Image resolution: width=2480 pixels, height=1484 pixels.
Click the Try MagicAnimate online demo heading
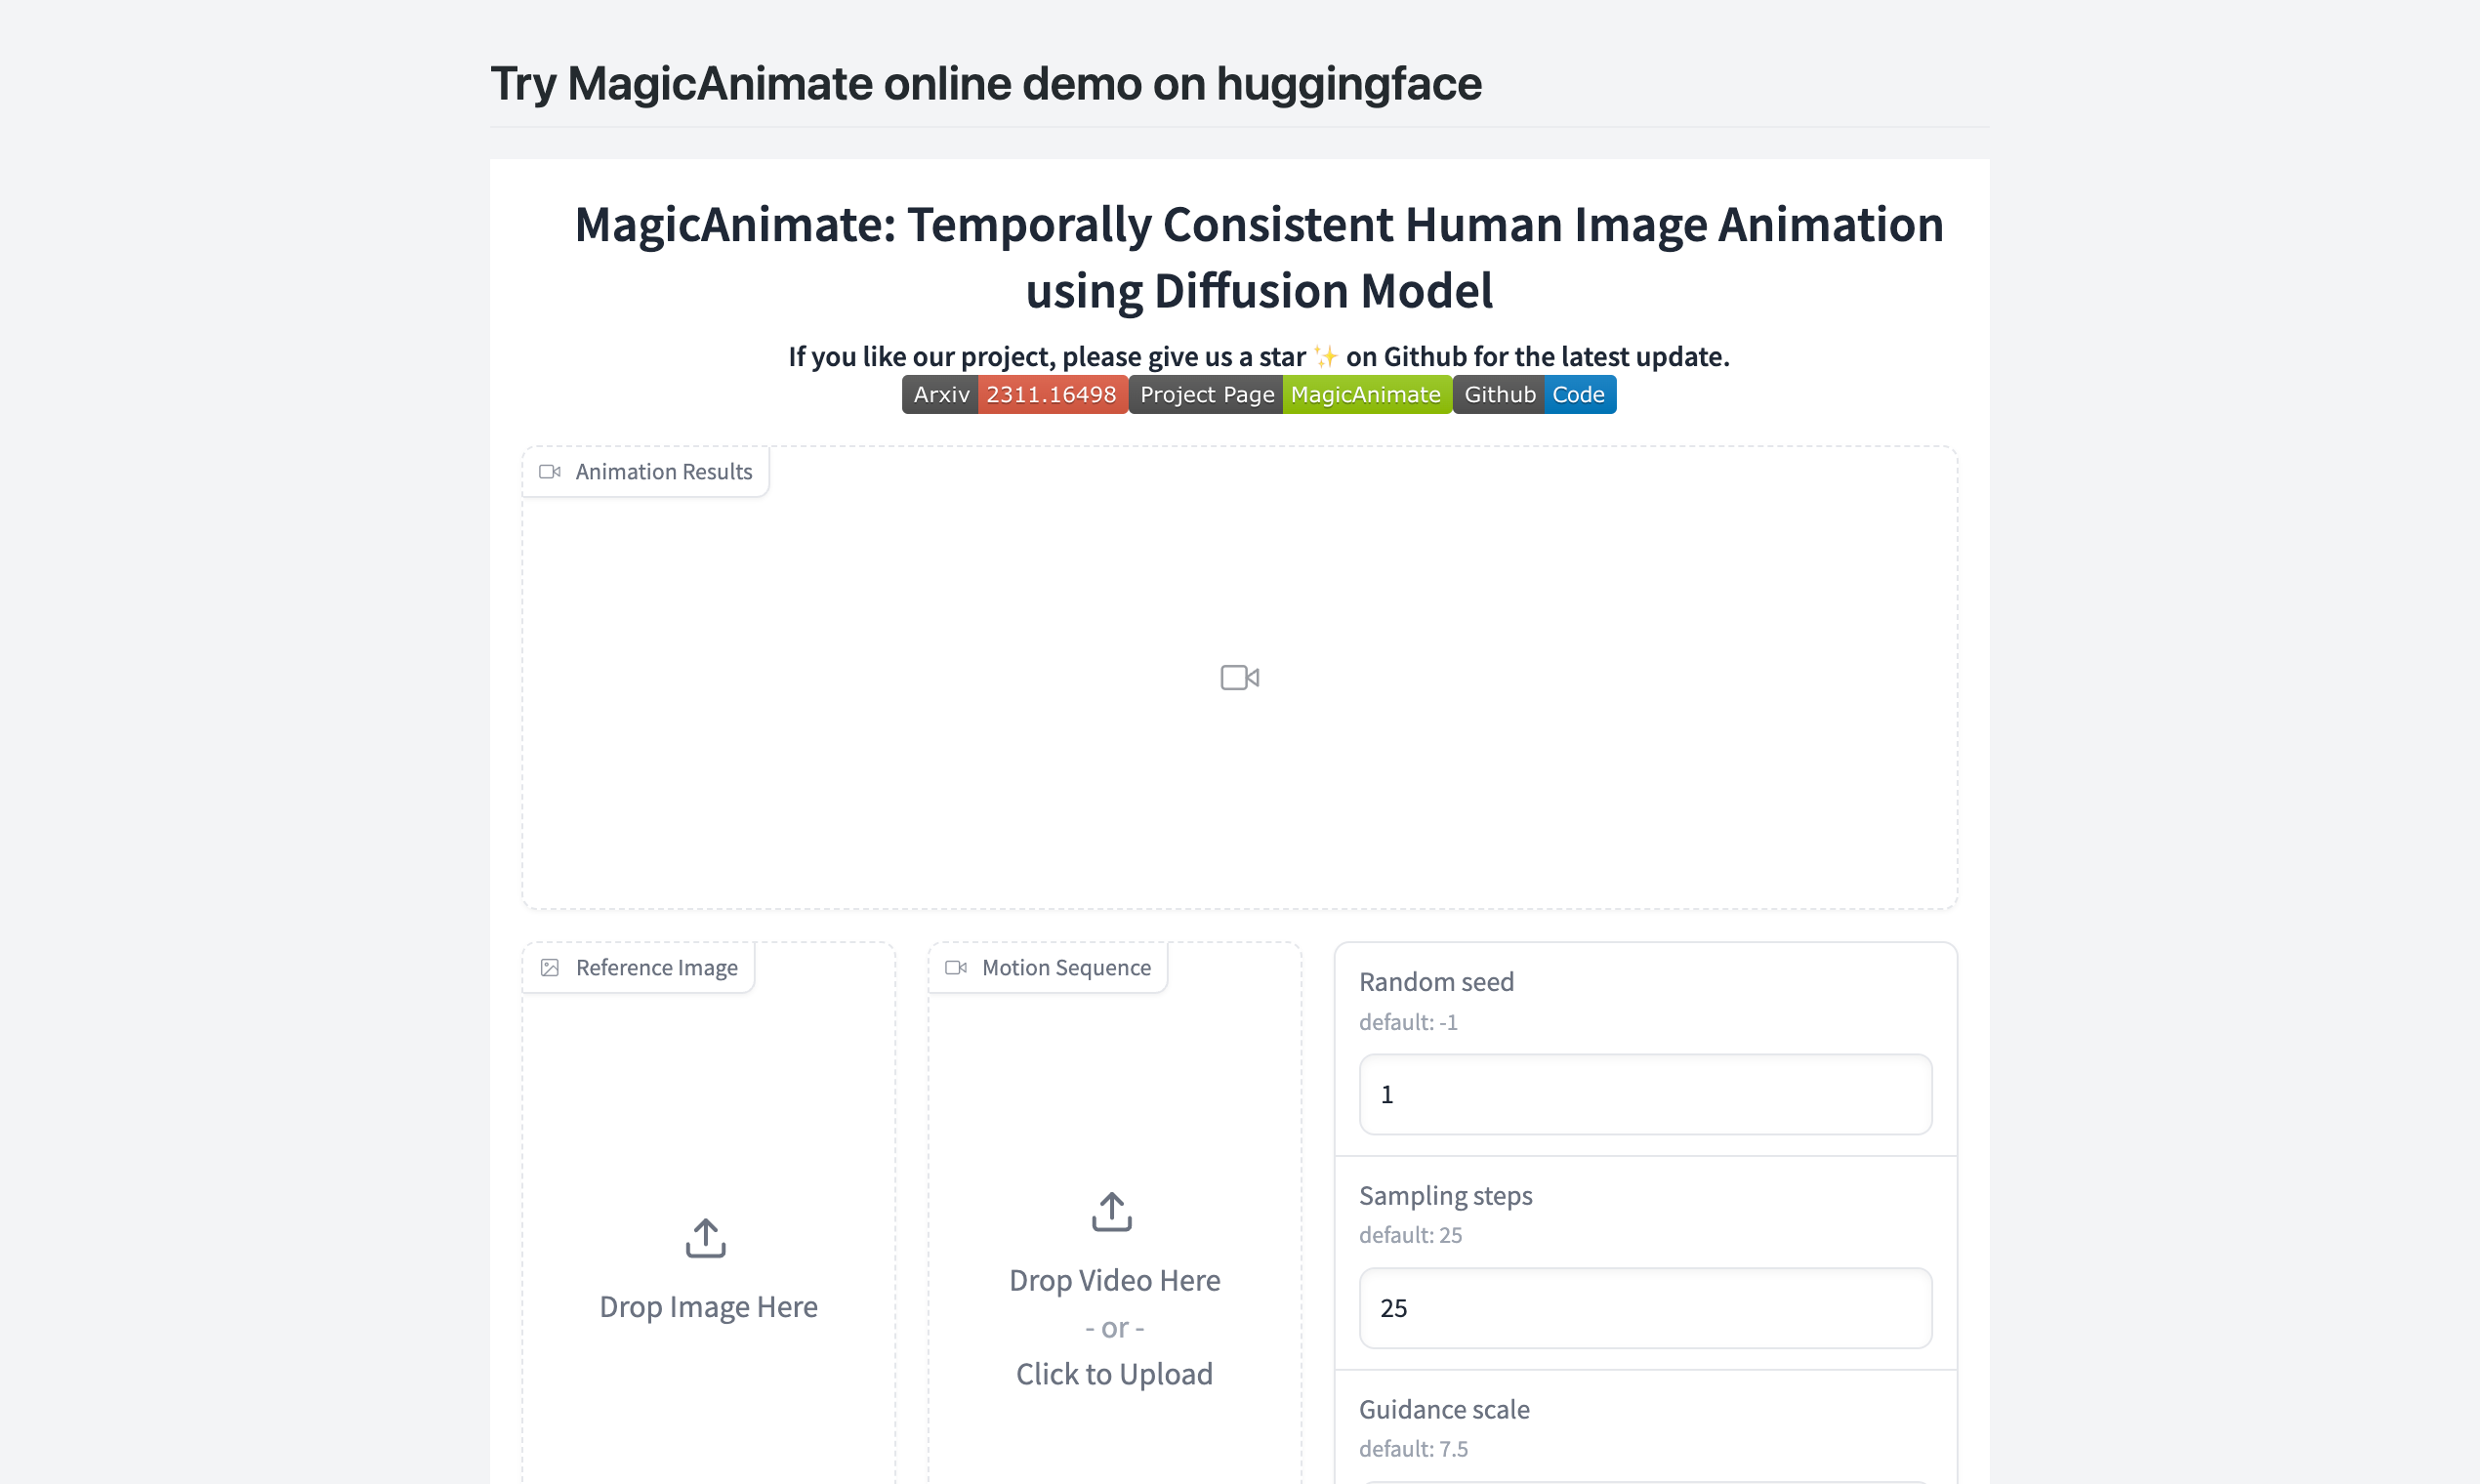click(985, 84)
